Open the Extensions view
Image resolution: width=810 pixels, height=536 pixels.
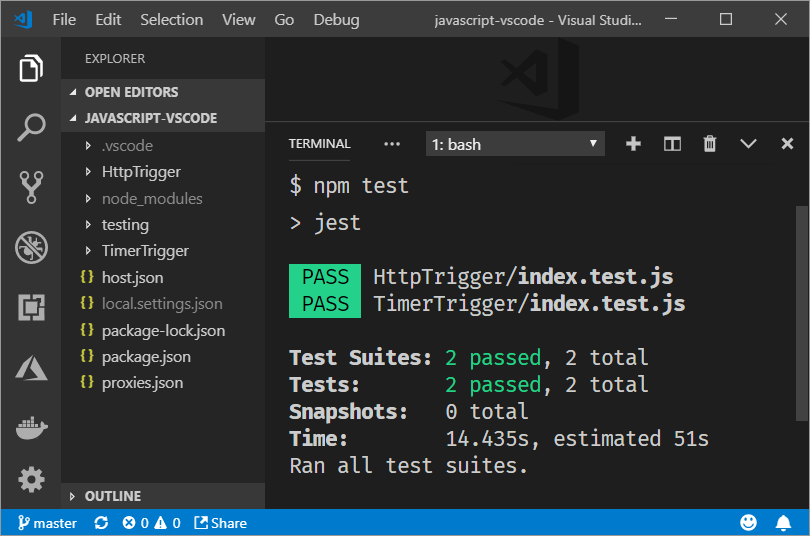(31, 307)
